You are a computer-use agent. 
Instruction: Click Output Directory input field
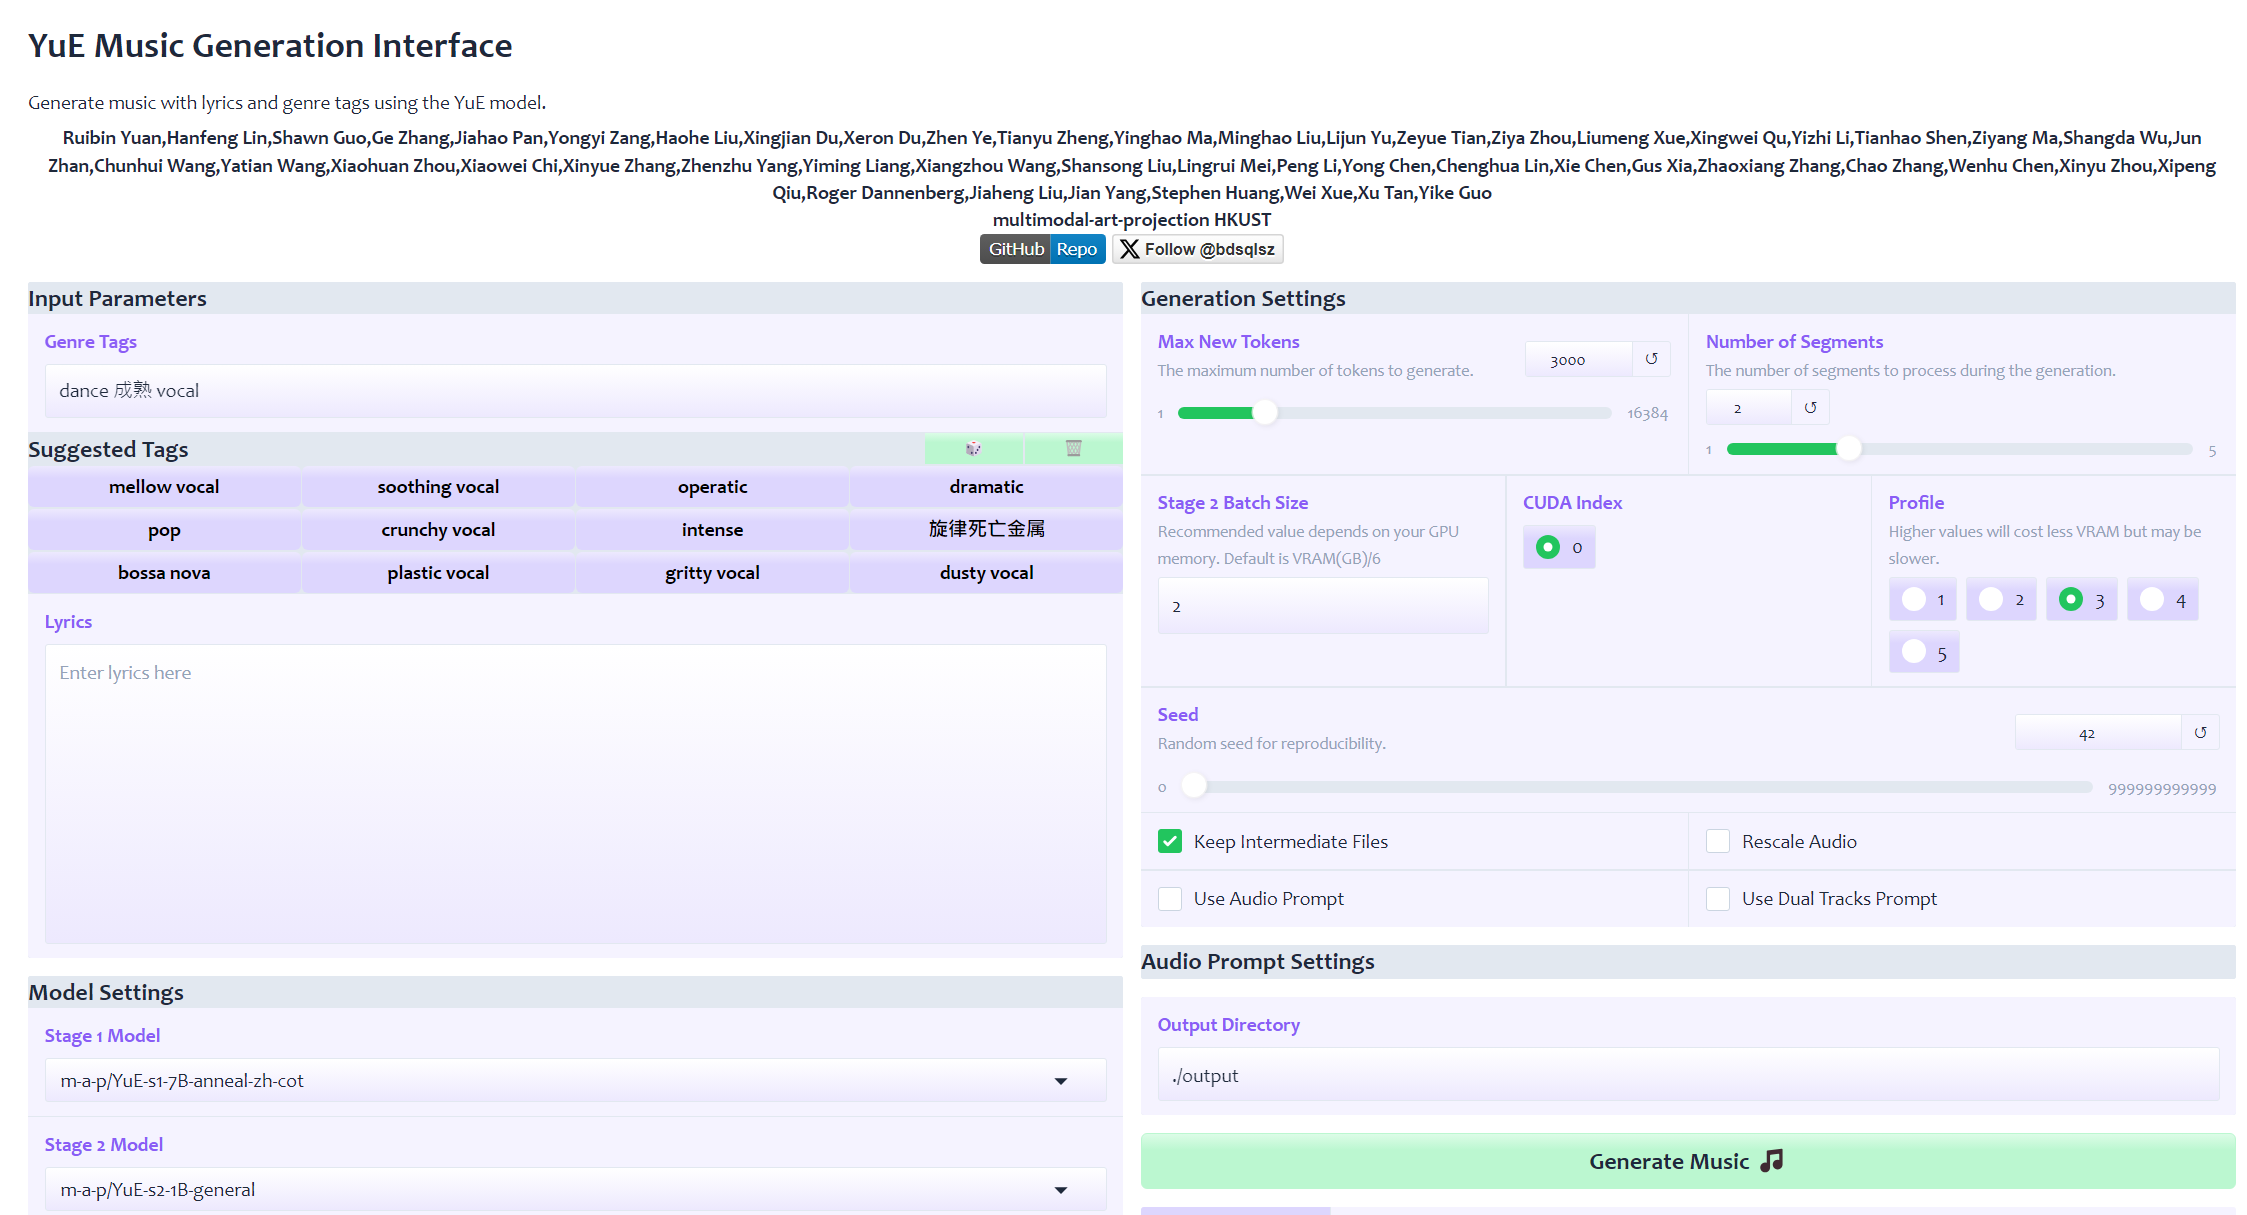pos(1688,1075)
